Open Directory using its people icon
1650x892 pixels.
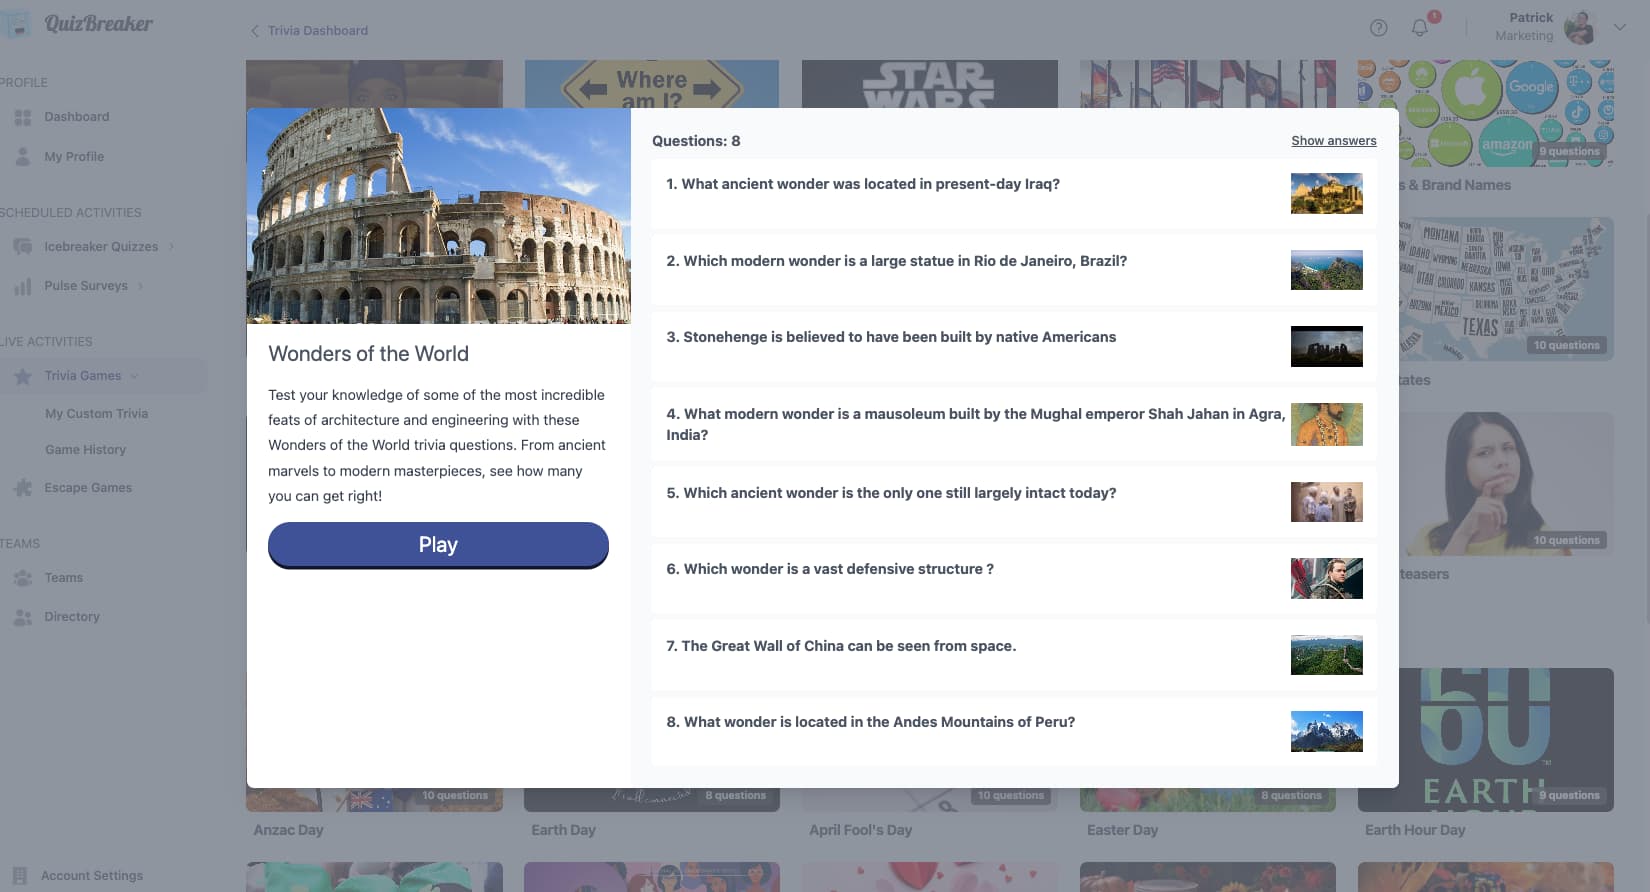click(22, 616)
